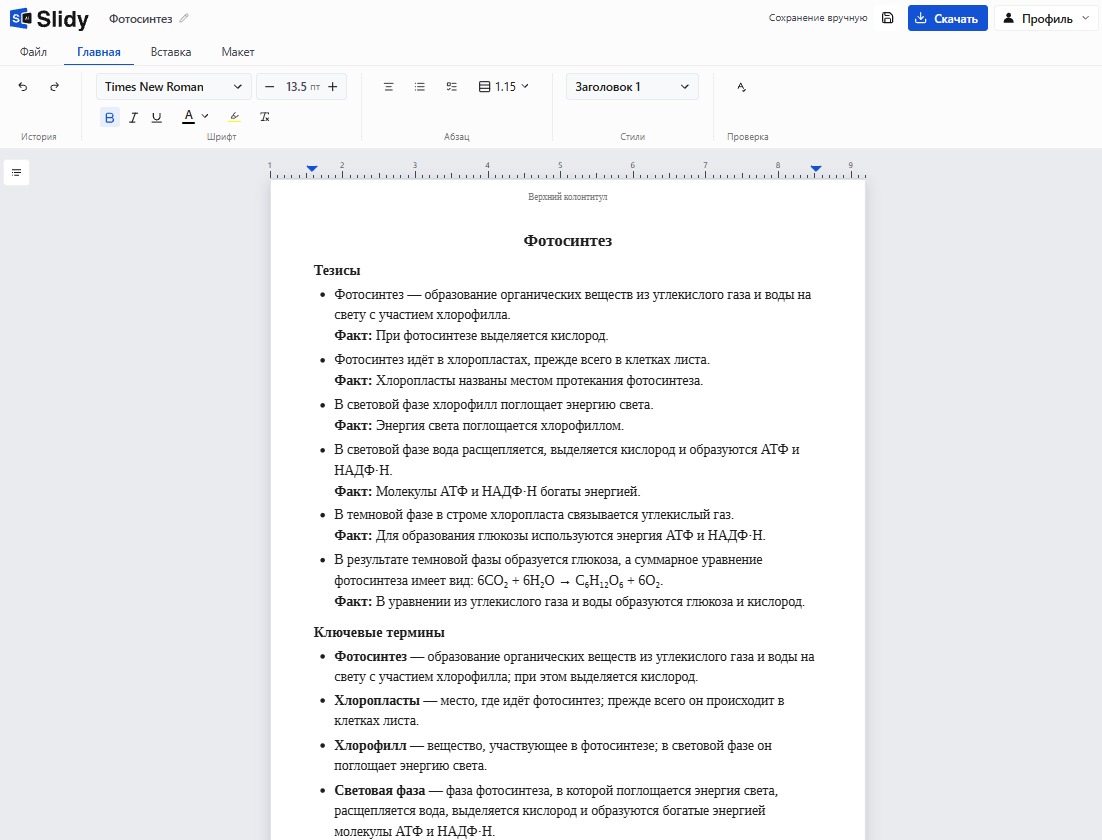Undo the last action
Viewport: 1102px width, 840px height.
click(x=23, y=86)
